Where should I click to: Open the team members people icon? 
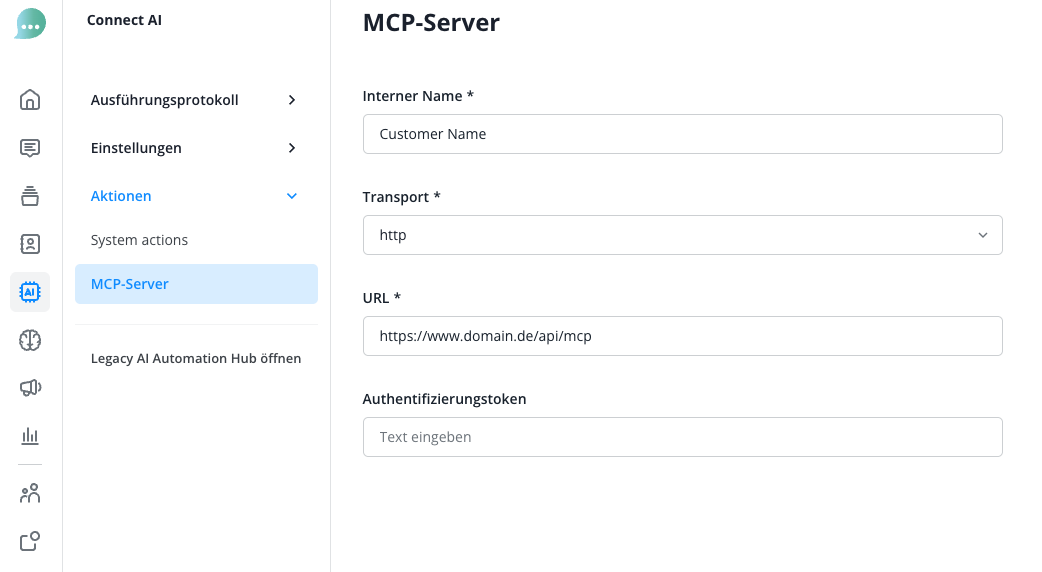(x=30, y=493)
